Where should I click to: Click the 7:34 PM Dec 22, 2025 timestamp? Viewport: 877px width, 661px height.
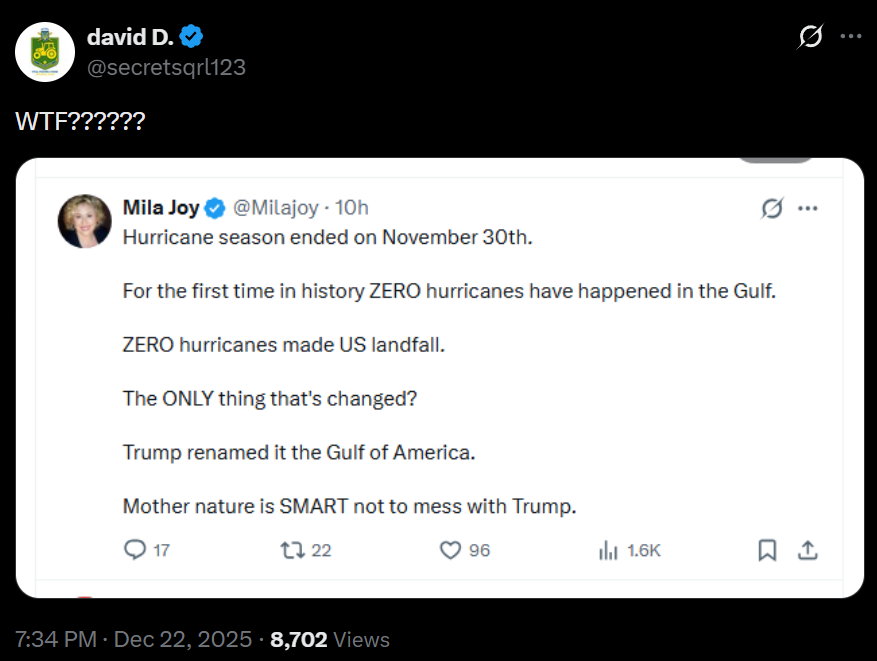coord(134,639)
